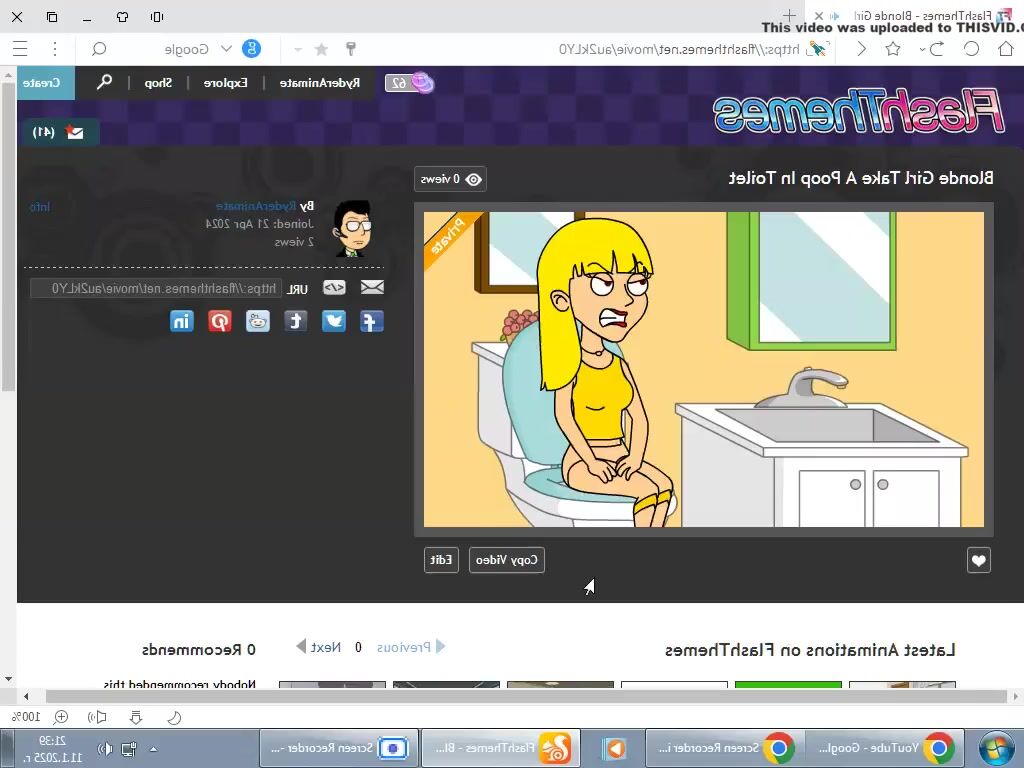Click the horizontal page scrollbar thumb
The image size is (1024, 768).
(x=526, y=696)
